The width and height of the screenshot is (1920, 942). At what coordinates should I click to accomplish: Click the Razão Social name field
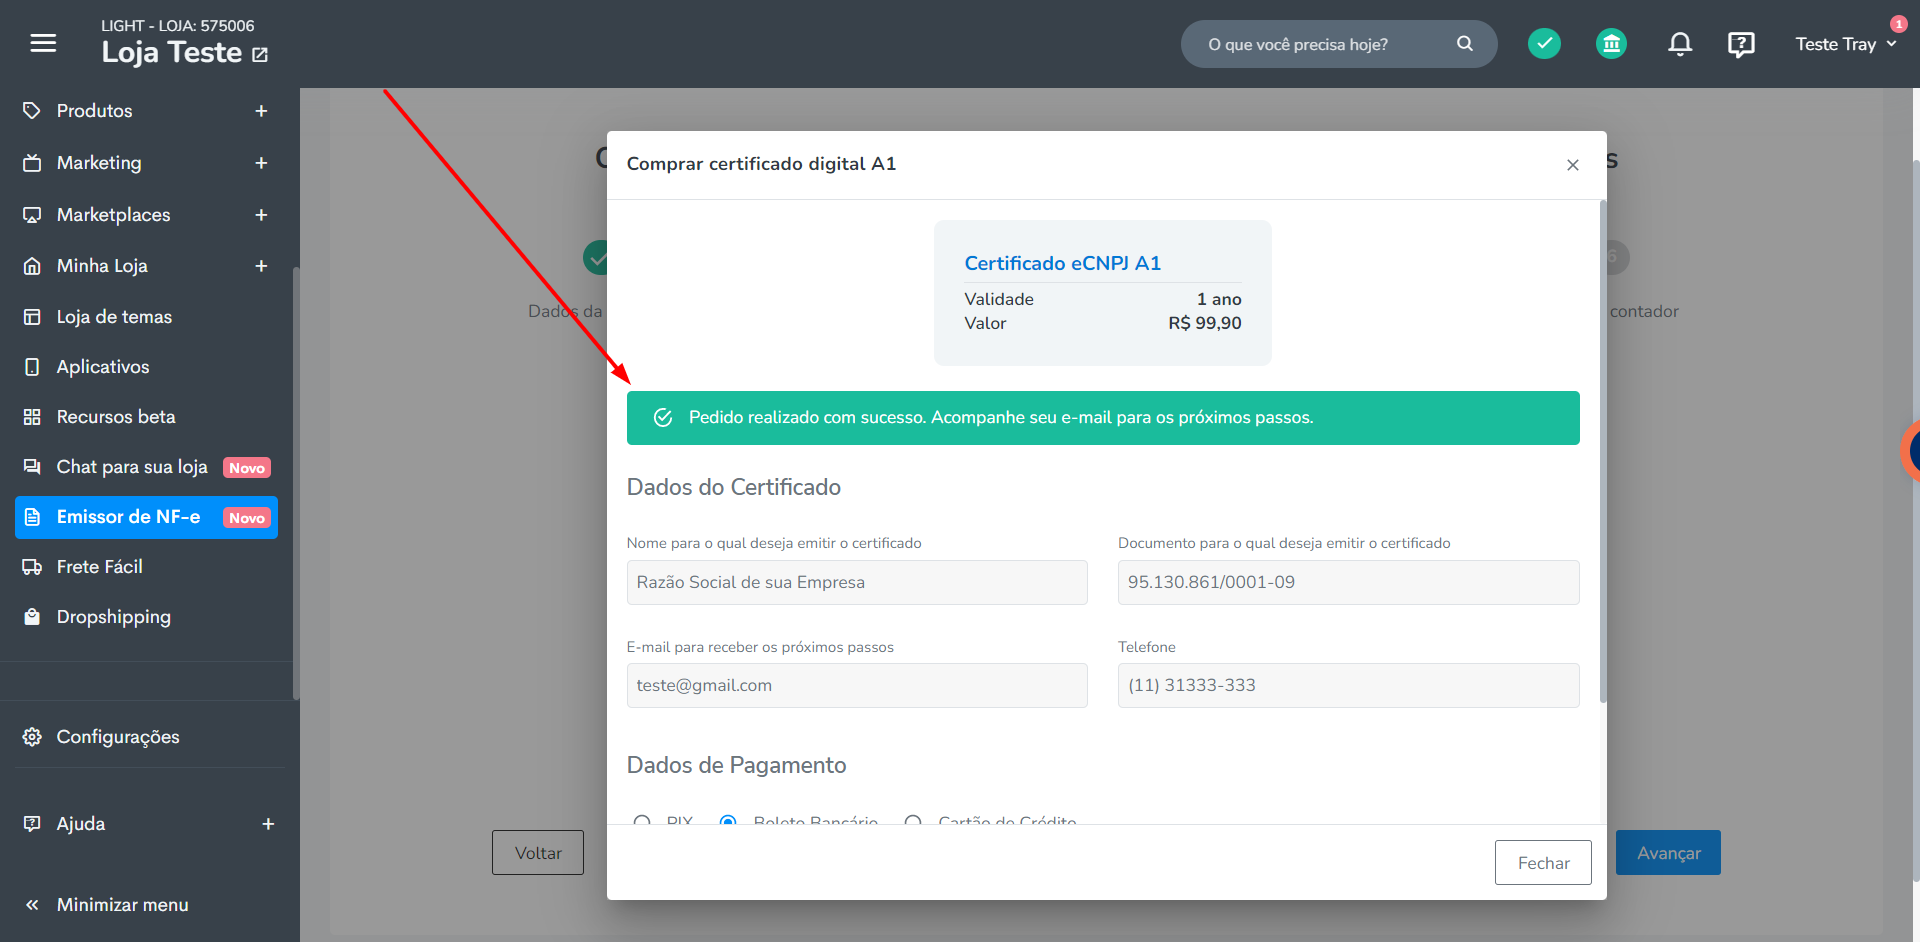pos(857,582)
